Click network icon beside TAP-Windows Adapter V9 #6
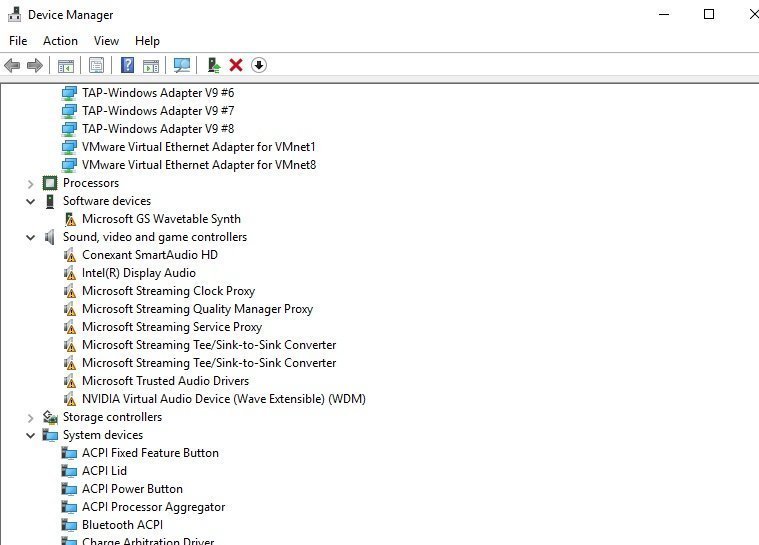 (x=69, y=93)
